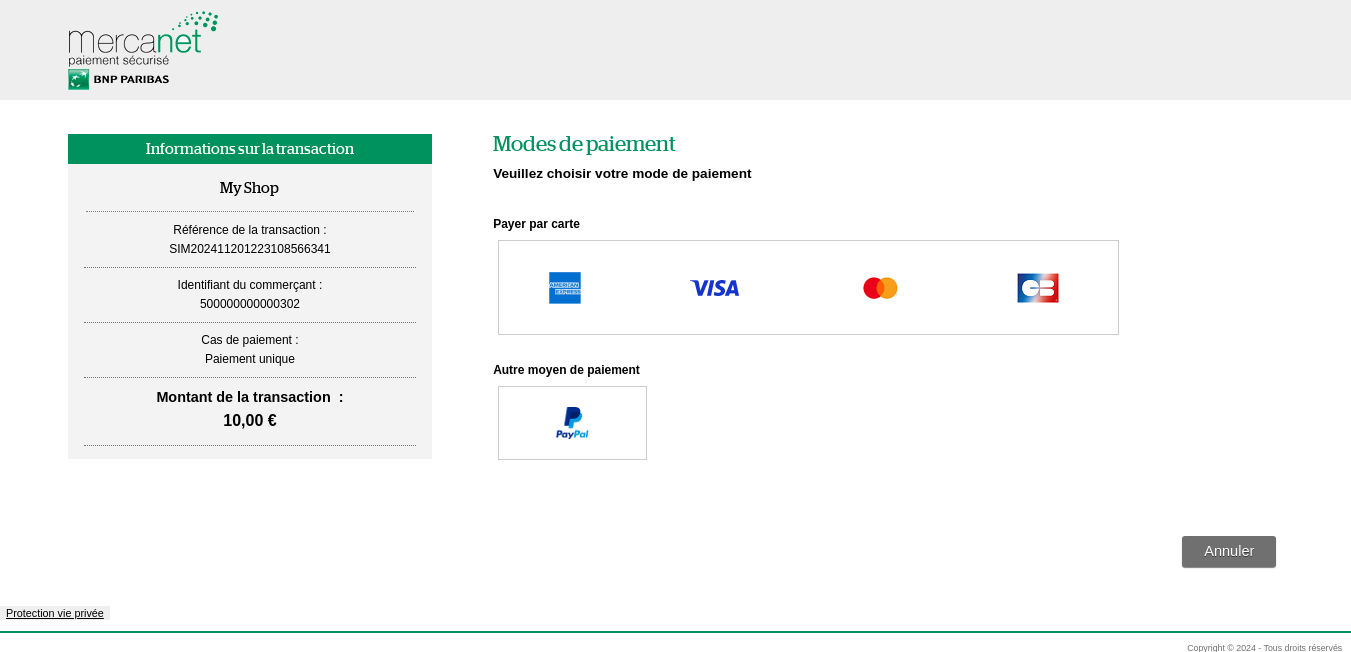This screenshot has width=1351, height=652.
Task: Click the copyright notice in footer
Action: tap(1264, 647)
